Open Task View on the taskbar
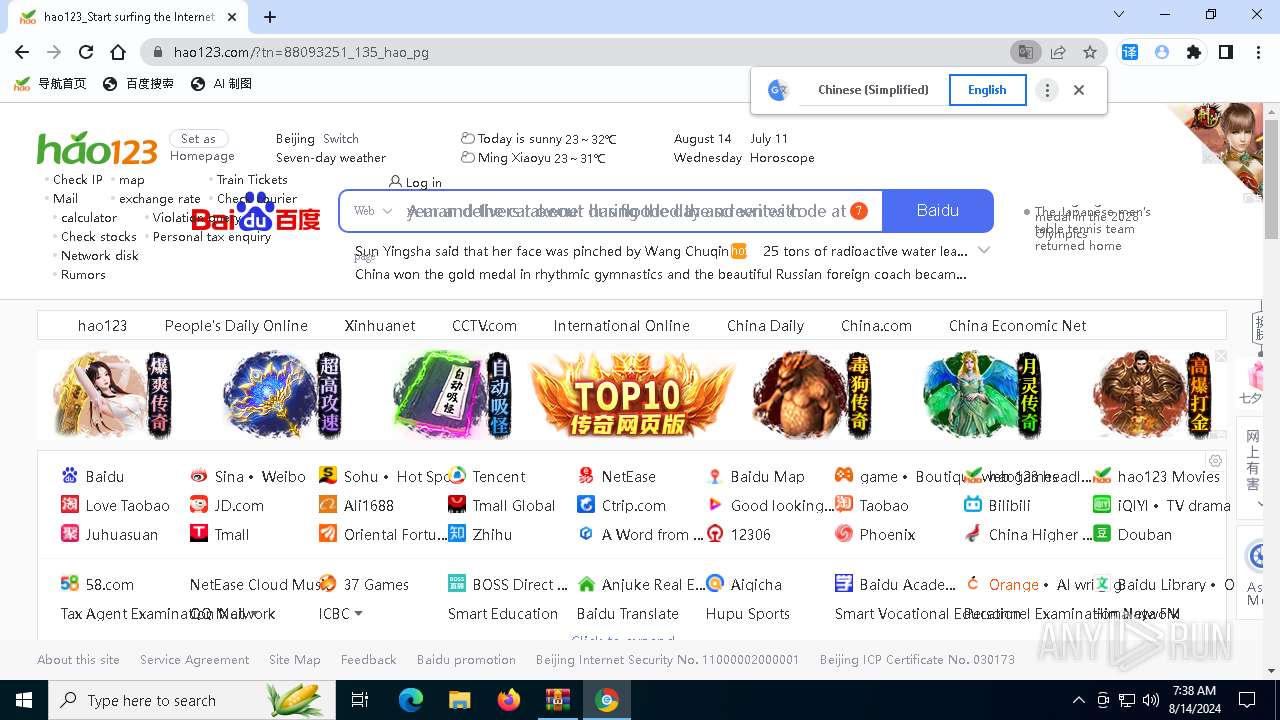Image resolution: width=1280 pixels, height=720 pixels. 360,700
